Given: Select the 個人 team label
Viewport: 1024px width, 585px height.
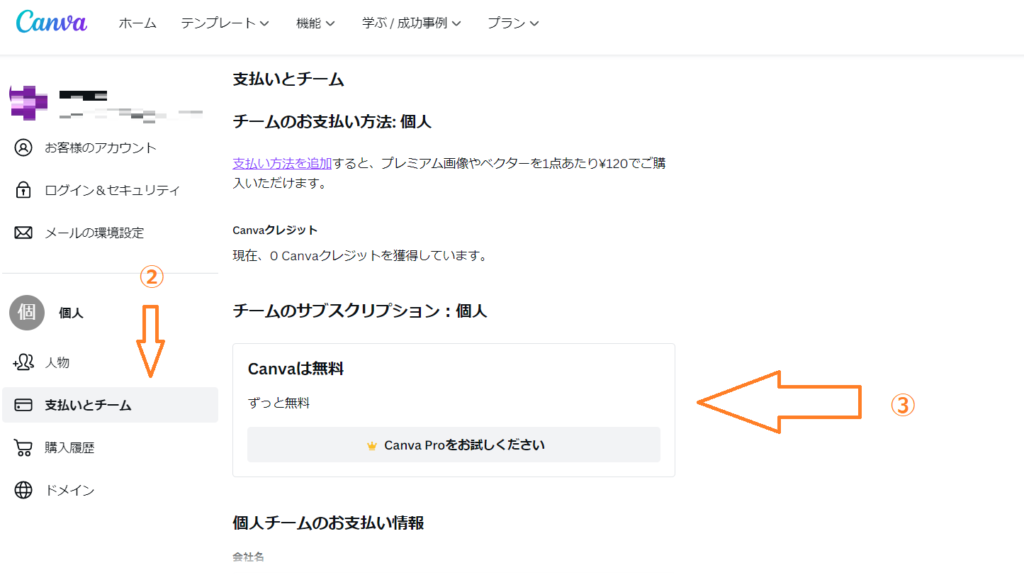Looking at the screenshot, I should 71,313.
